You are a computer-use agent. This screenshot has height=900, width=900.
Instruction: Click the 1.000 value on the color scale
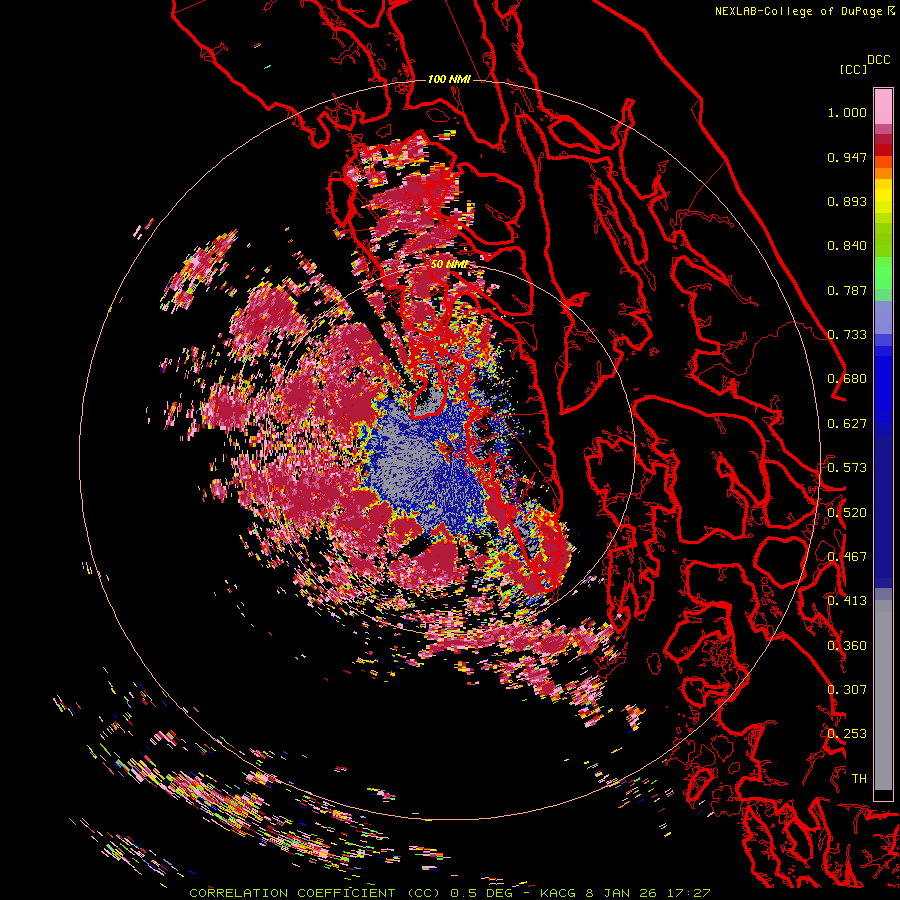(x=847, y=112)
